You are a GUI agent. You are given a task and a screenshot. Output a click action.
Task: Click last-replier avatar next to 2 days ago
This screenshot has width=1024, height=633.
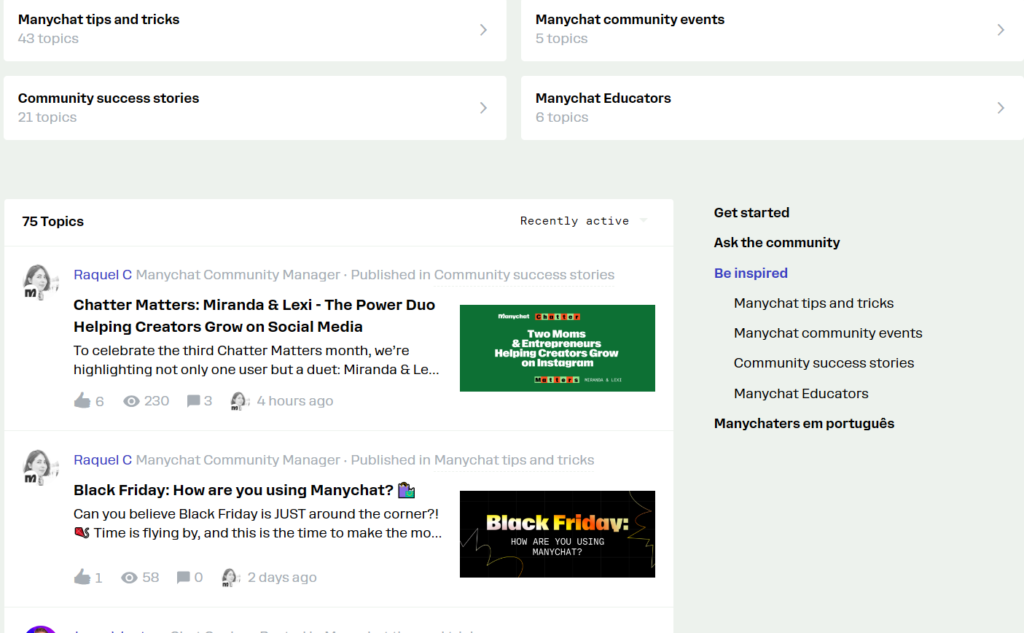229,577
